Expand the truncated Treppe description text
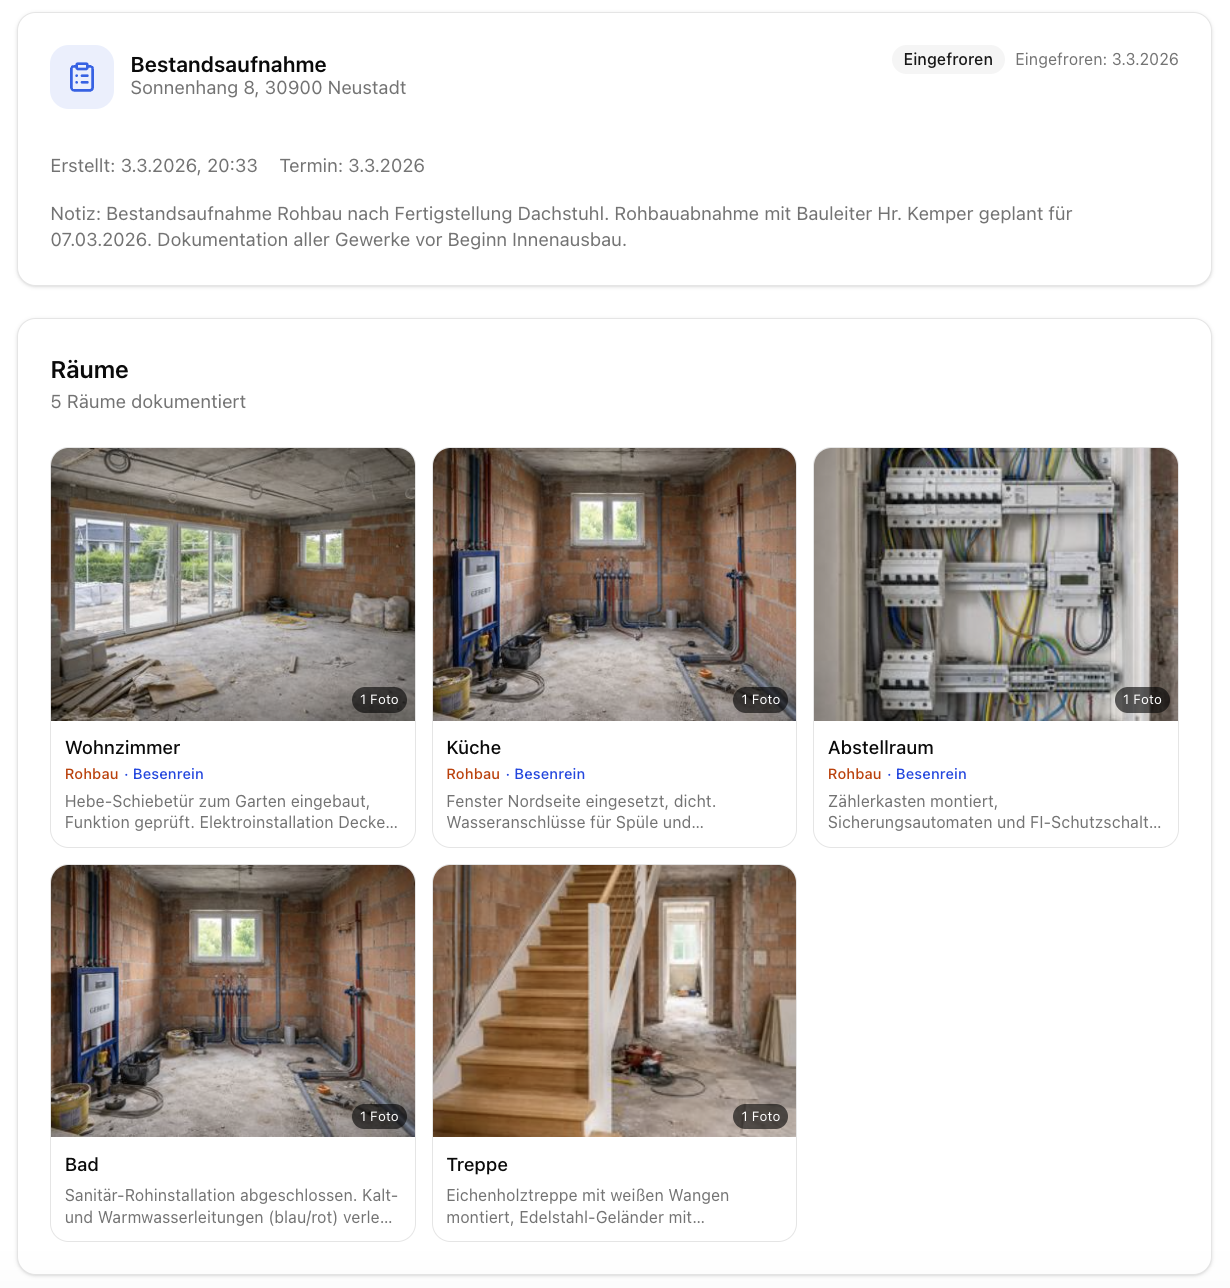This screenshot has height=1288, width=1230. tap(587, 1206)
